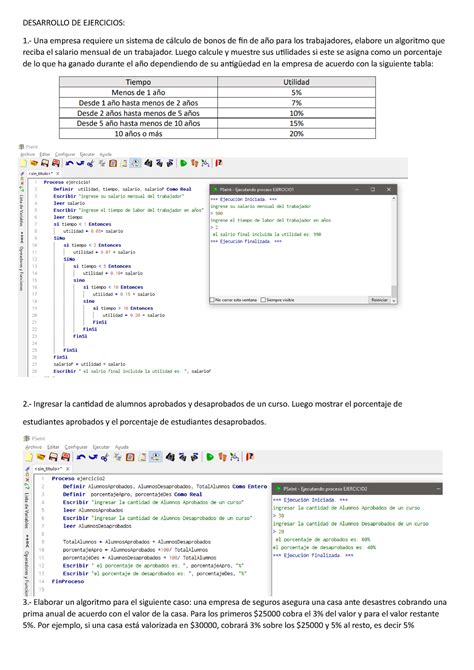Click the flowchart diagram icon in the ejercicio2 toolbar

(x=235, y=457)
